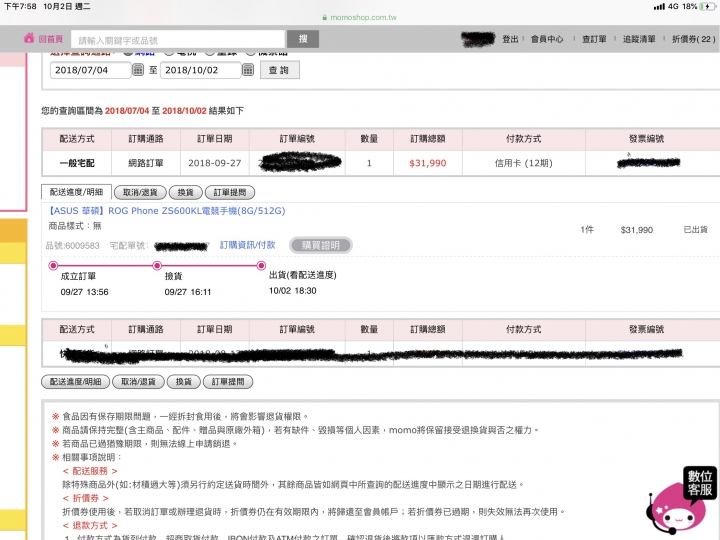Viewport: 720px width, 540px height.
Task: Click the 出貨 progress marker
Action: [261, 265]
